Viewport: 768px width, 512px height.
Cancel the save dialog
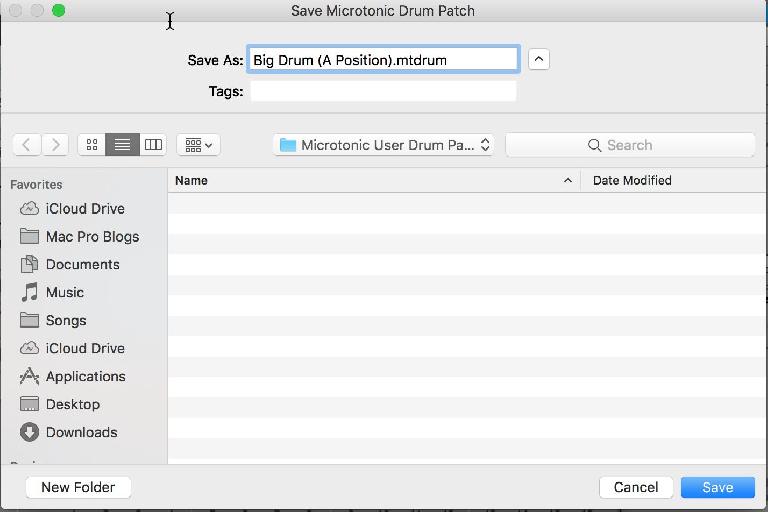[636, 487]
